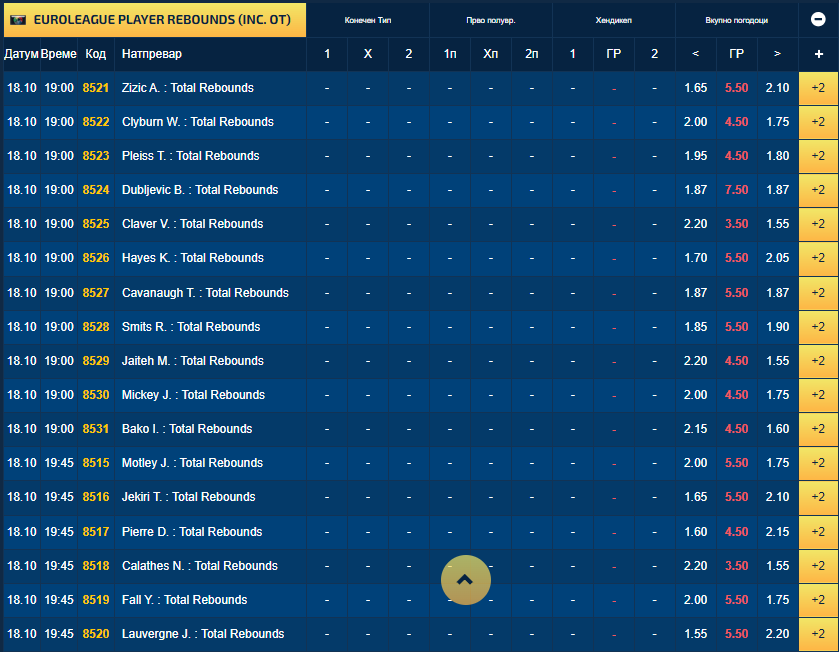This screenshot has height=652, width=839.
Task: Pick over 1.87 odds for Cavanaugh T.
Action: tap(777, 293)
